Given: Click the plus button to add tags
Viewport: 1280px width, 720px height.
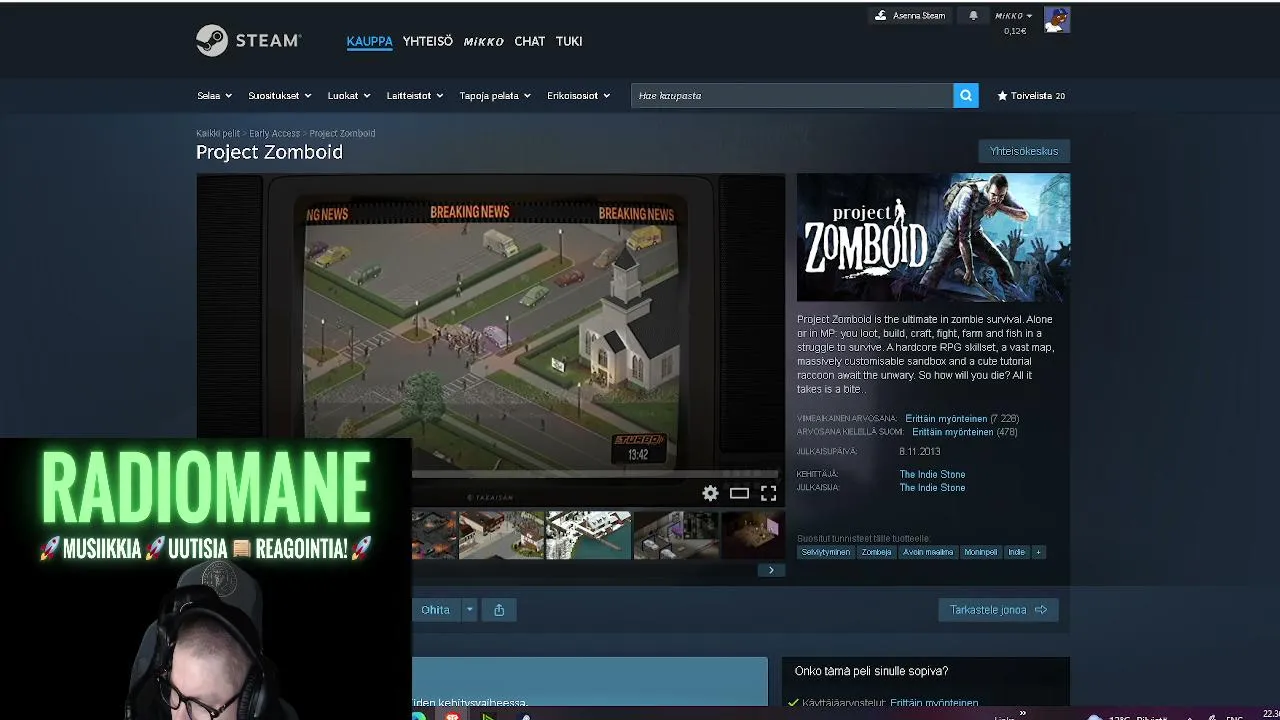Looking at the screenshot, I should tap(1038, 552).
